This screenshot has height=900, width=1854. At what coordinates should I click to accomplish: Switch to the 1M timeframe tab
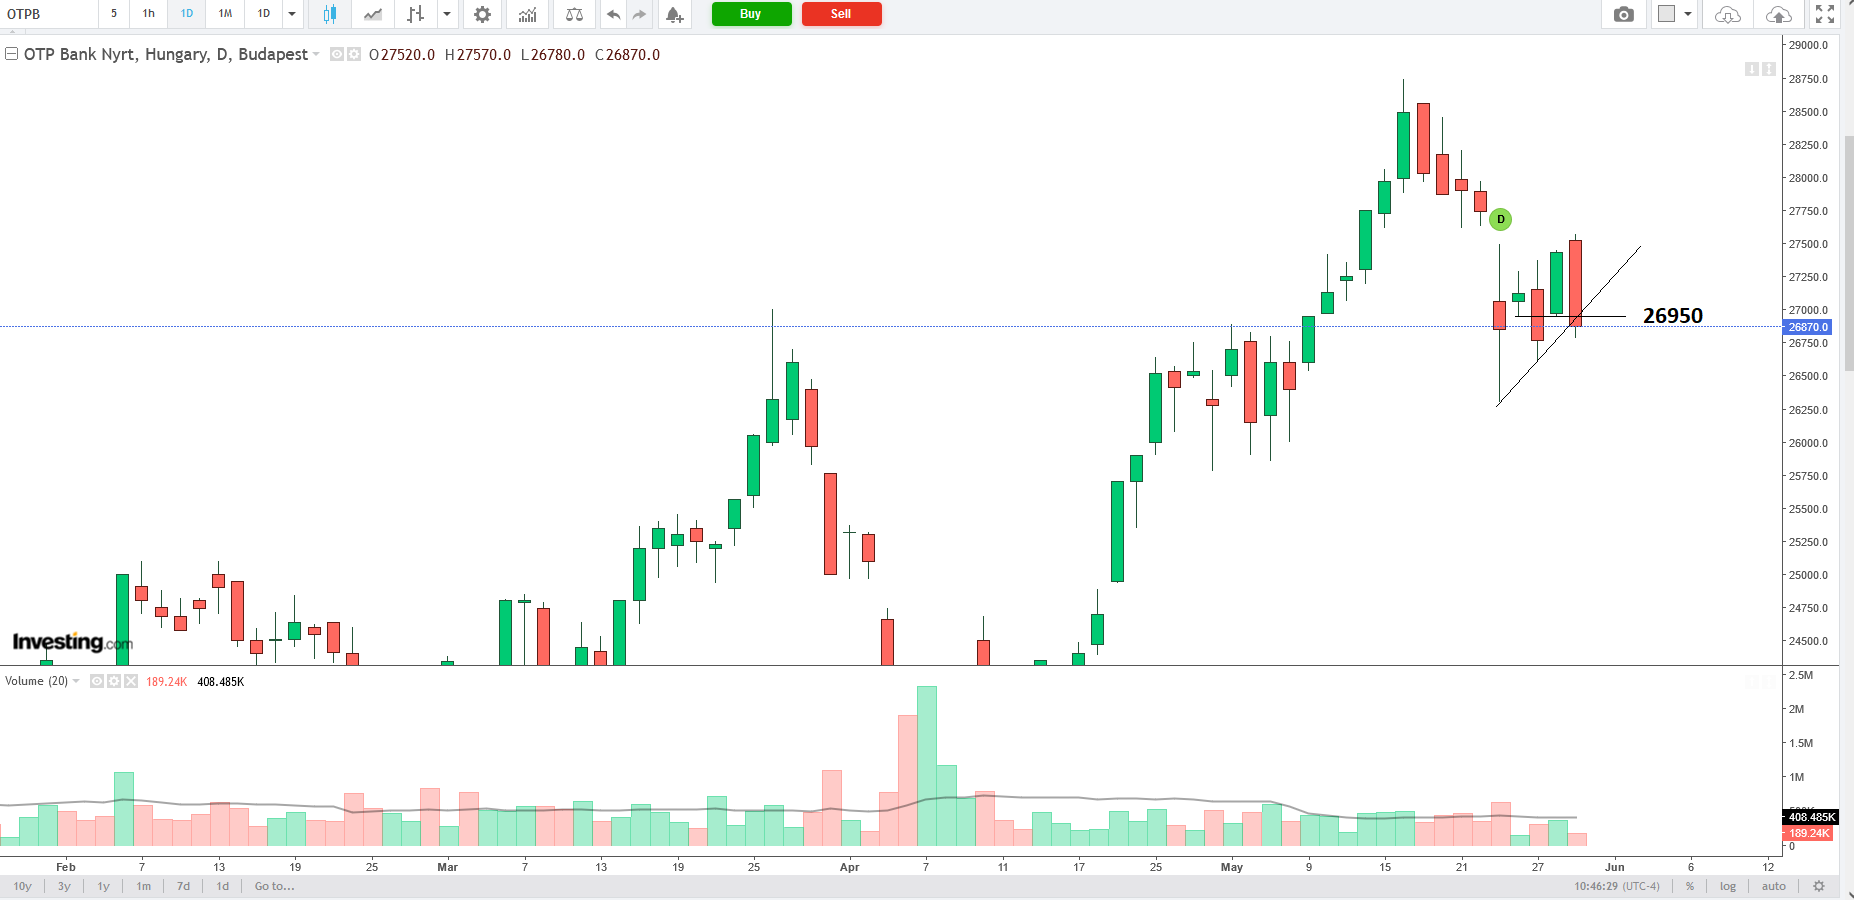[225, 14]
